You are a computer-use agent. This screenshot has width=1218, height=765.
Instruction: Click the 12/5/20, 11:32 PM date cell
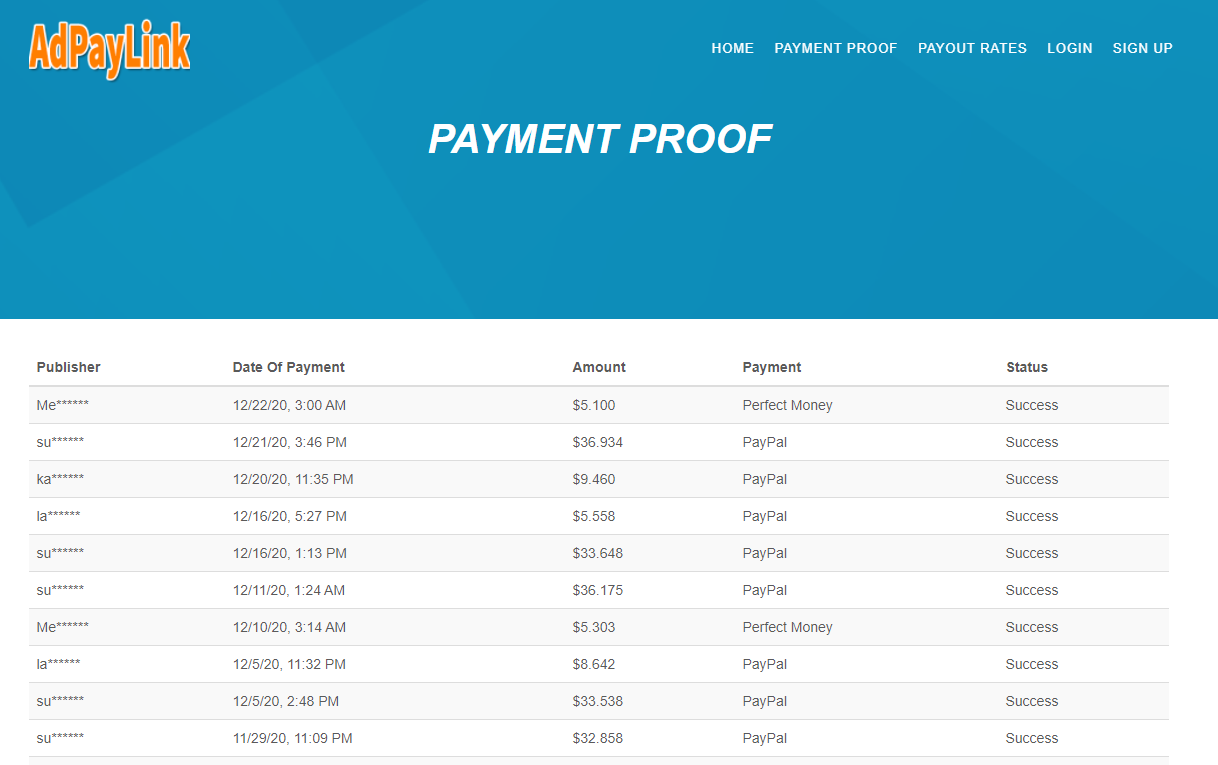tap(289, 664)
